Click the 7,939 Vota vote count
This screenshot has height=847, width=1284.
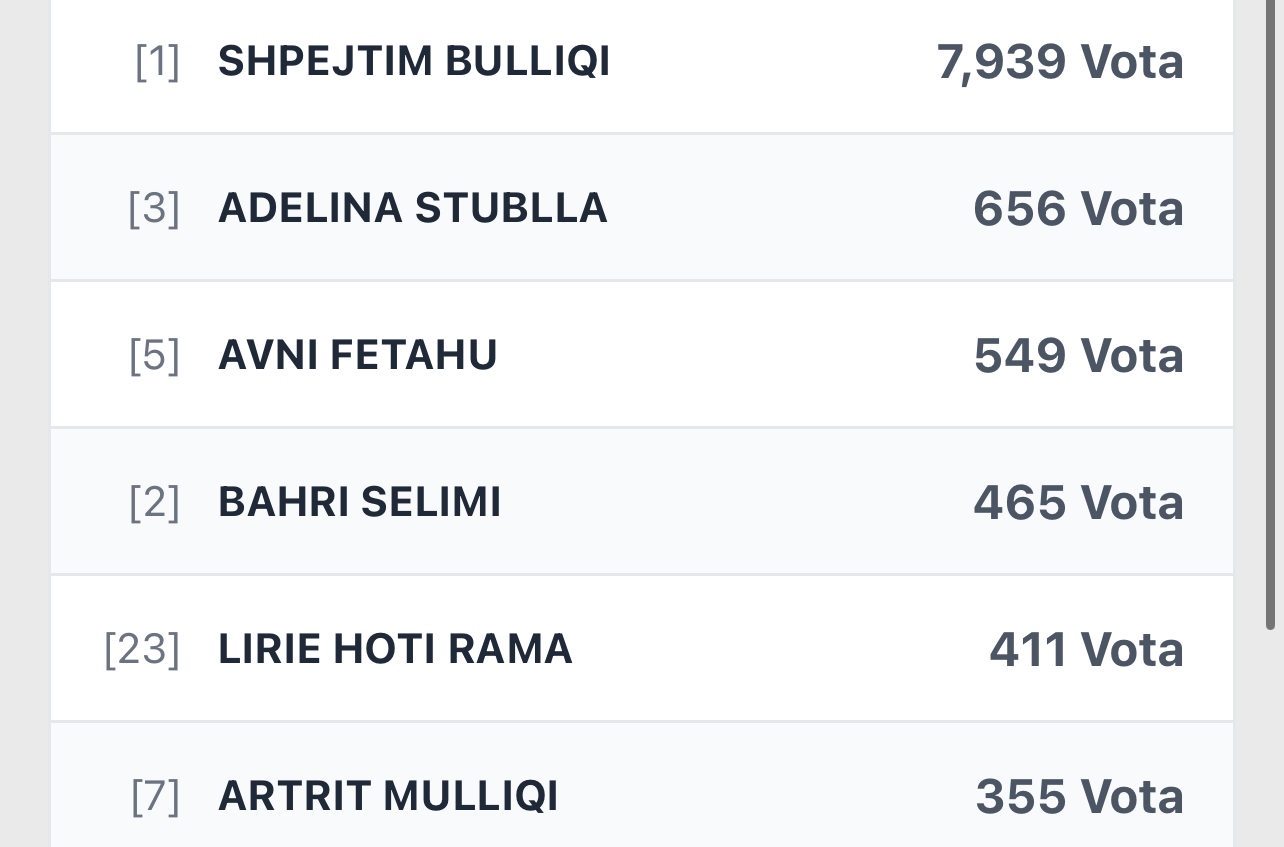[1060, 62]
